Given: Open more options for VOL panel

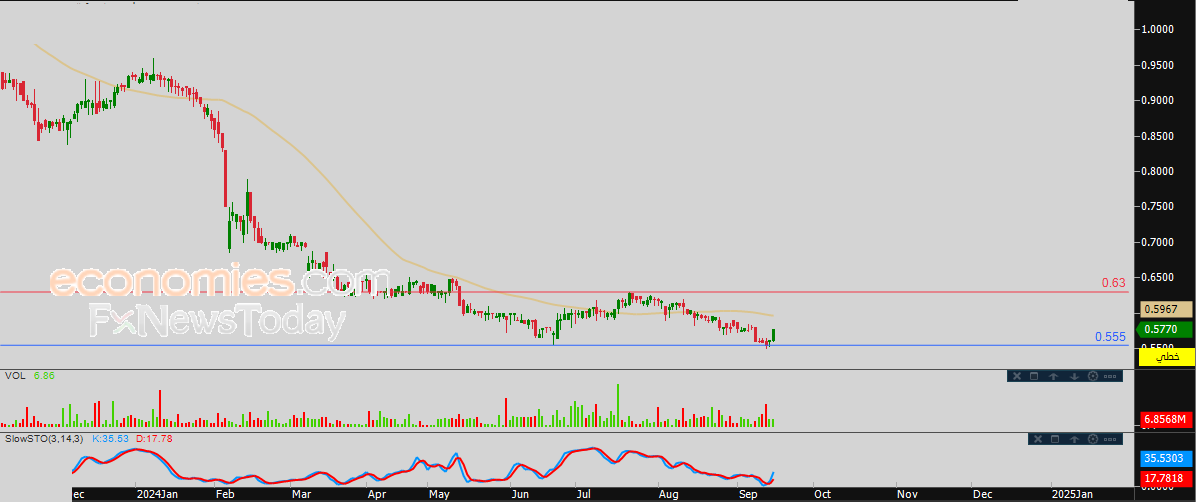Looking at the screenshot, I should click(x=1110, y=376).
